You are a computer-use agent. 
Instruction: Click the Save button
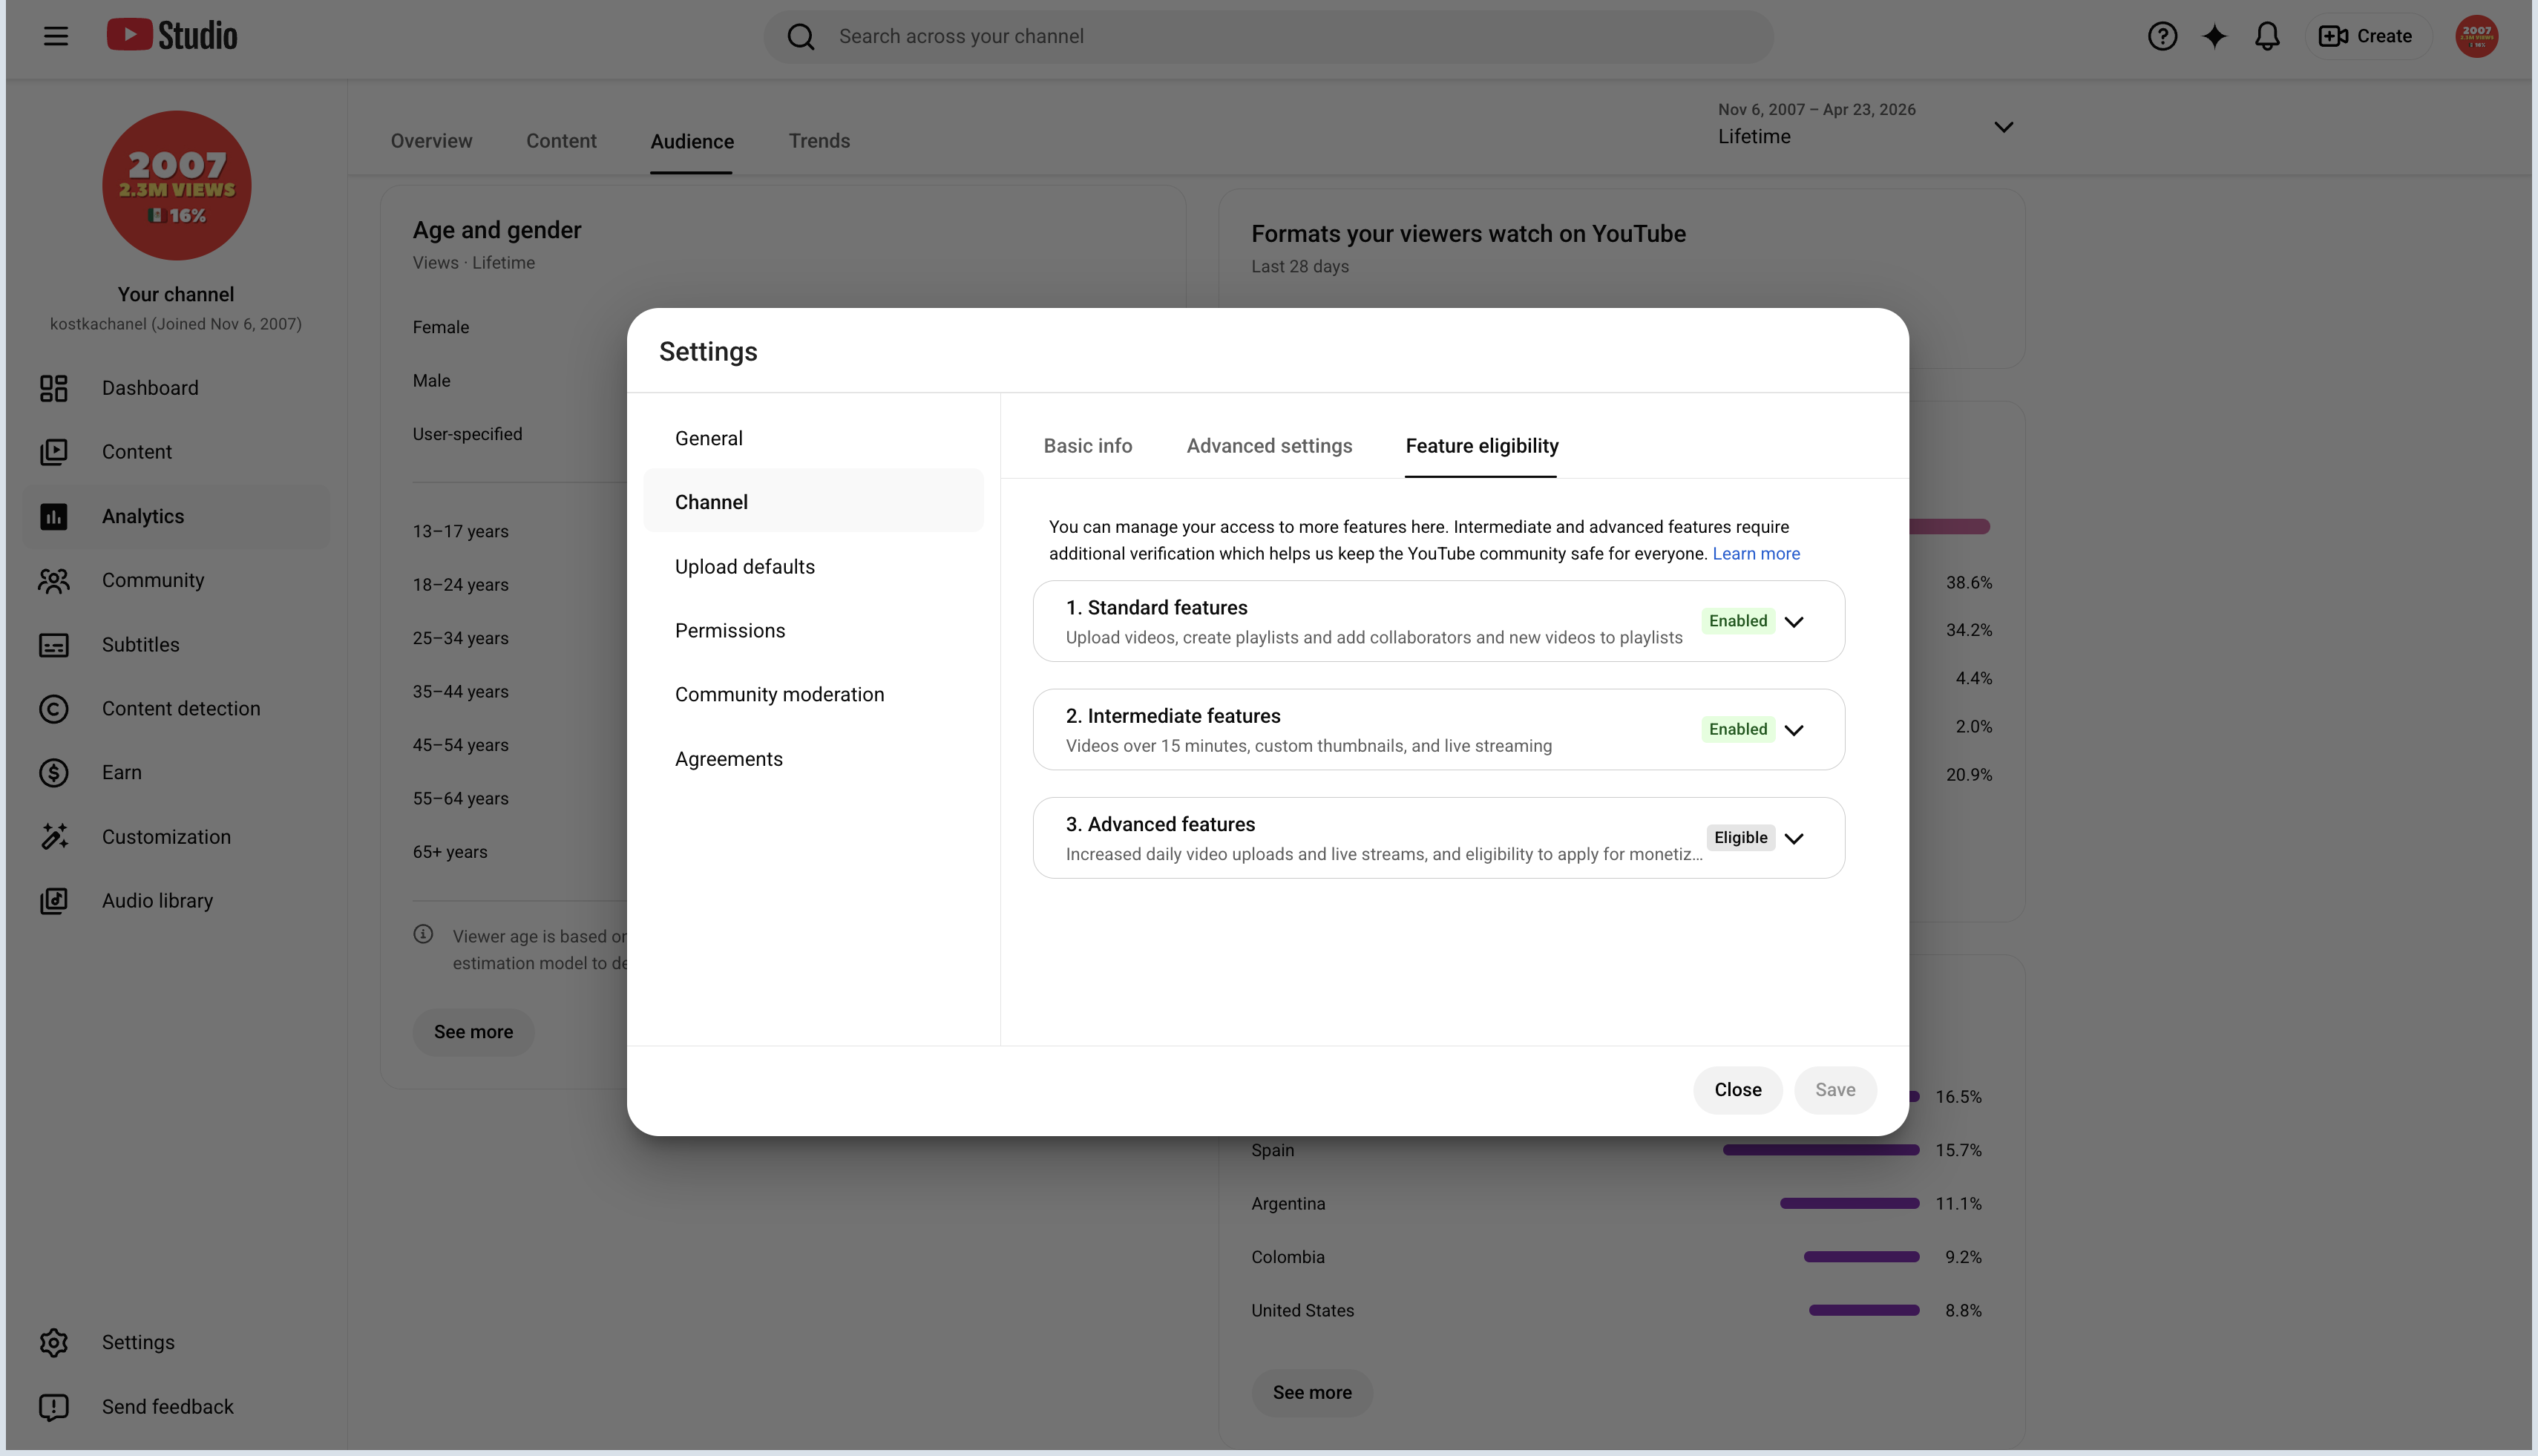1835,1090
